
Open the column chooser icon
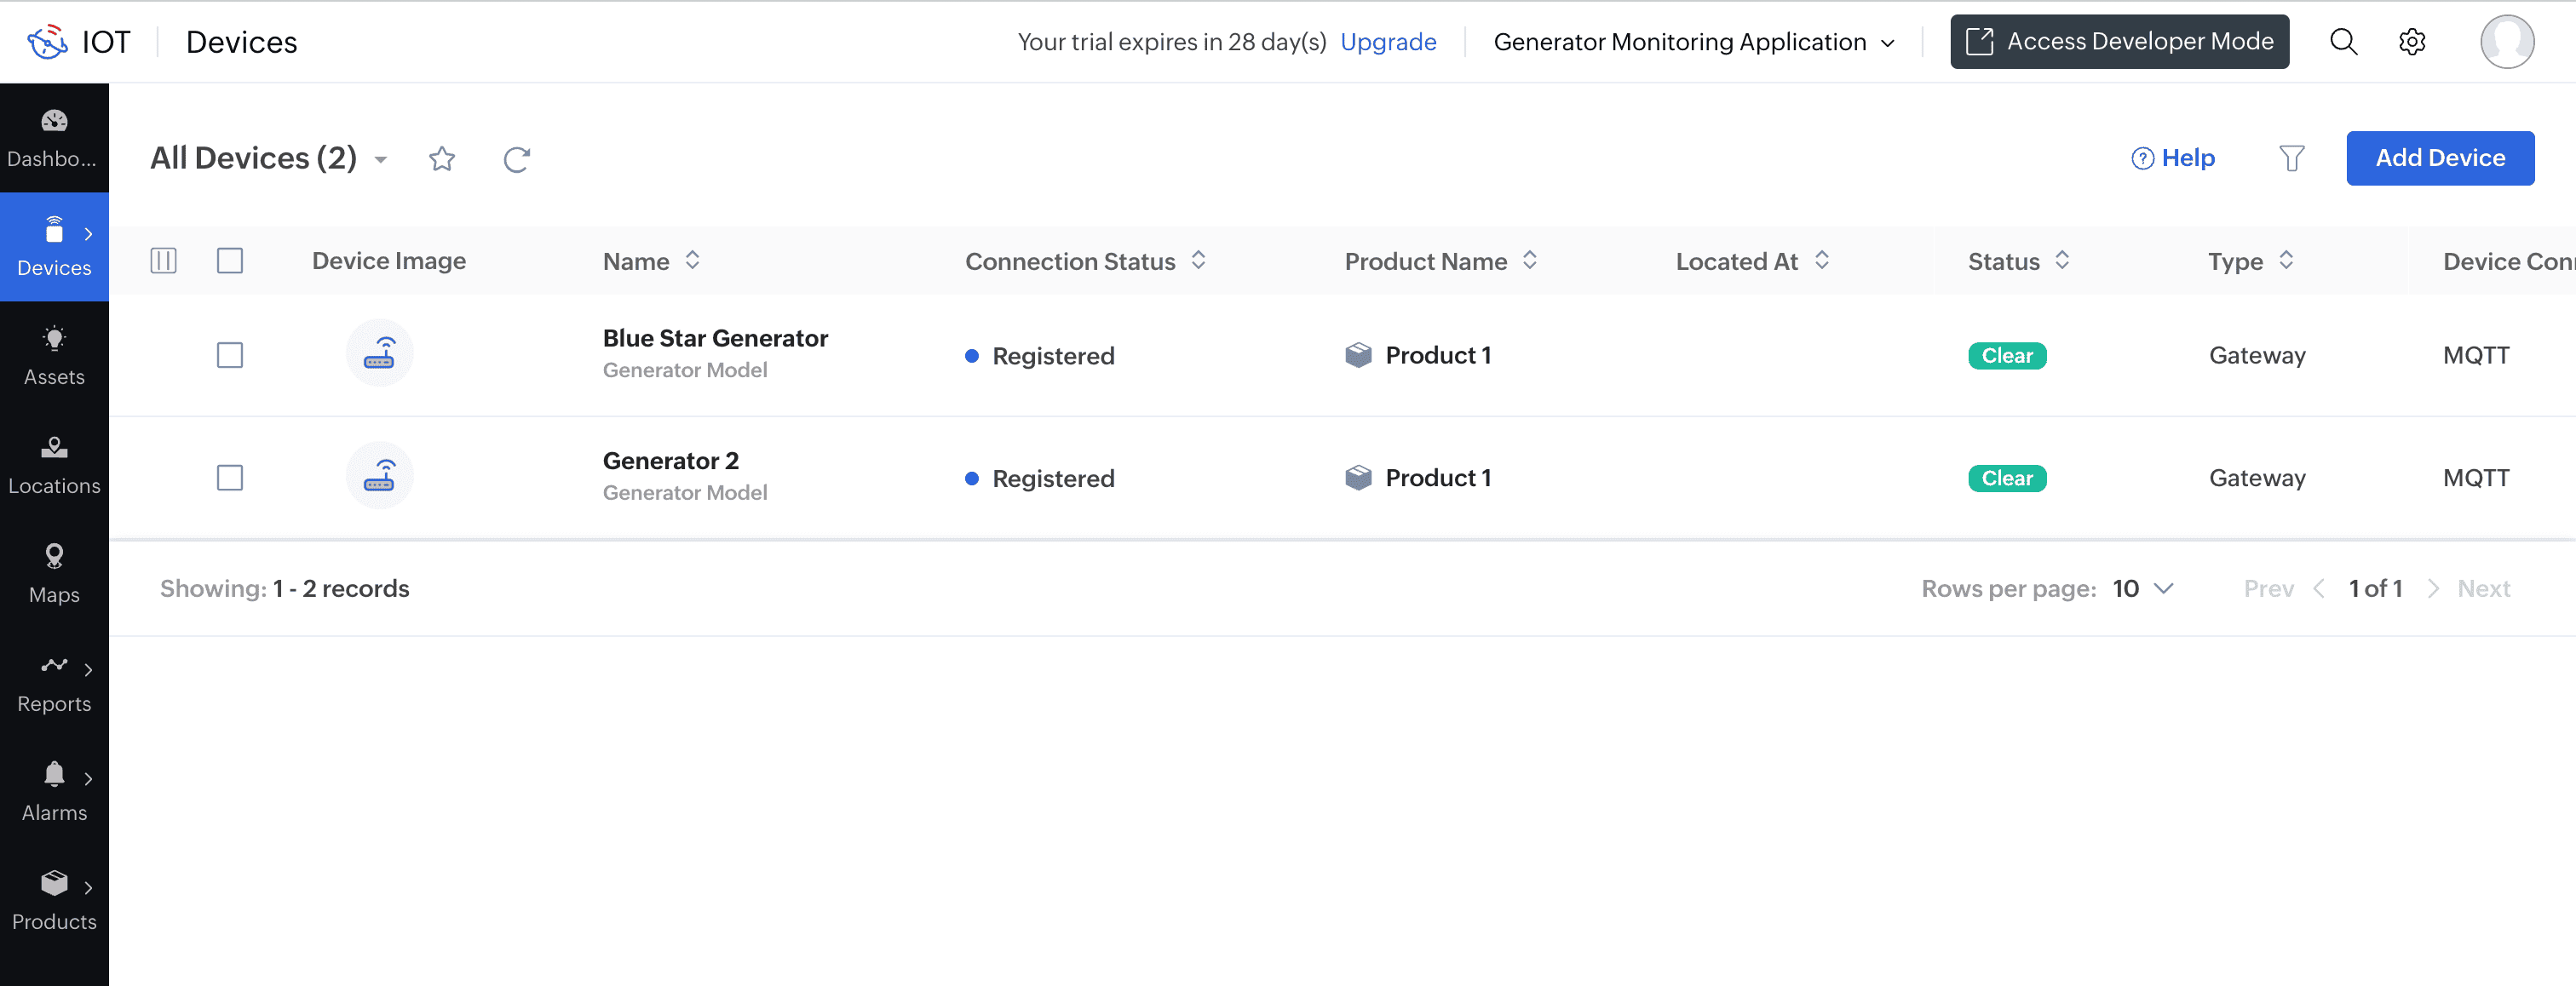(x=163, y=261)
